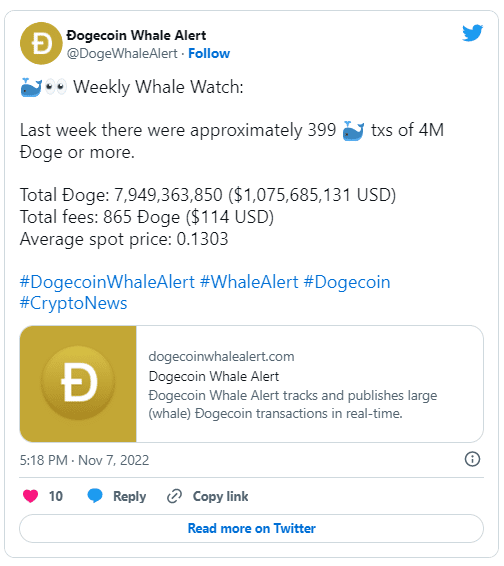Click the chain link copy icon
The image size is (504, 566).
[x=174, y=496]
